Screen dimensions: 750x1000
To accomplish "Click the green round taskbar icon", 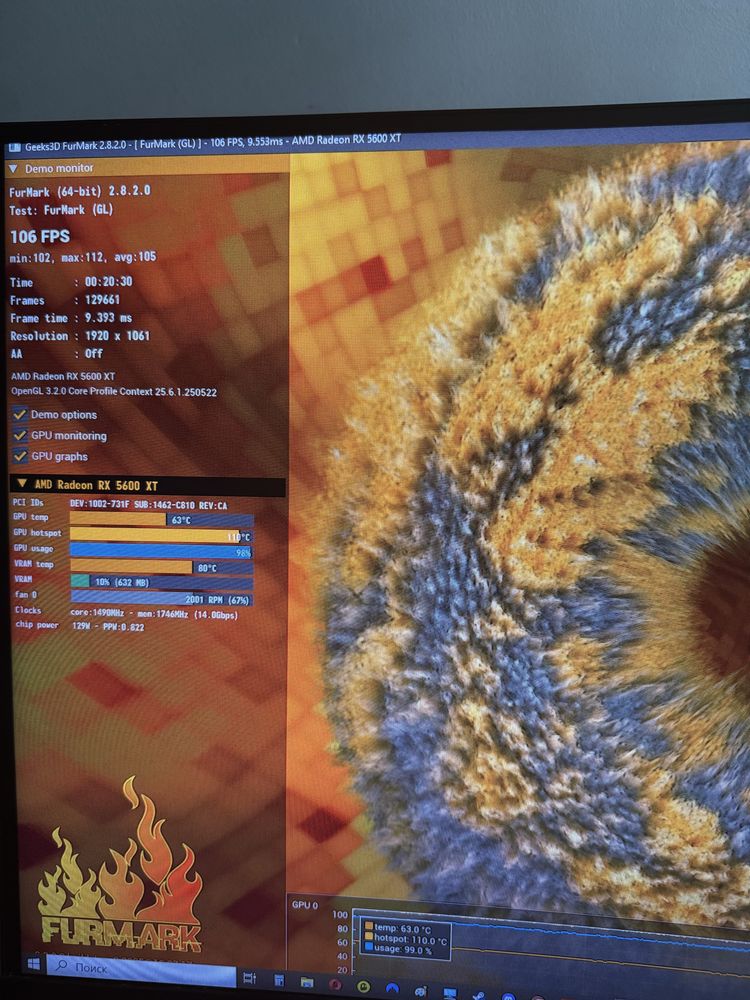I will [x=364, y=987].
